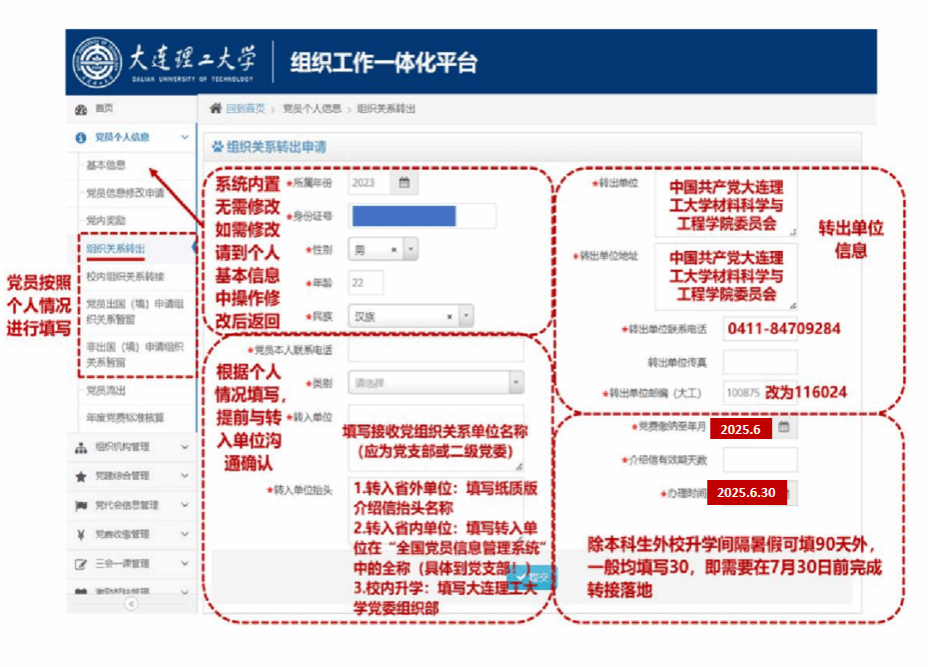Image resolution: width=928 pixels, height=667 pixels.
Task: Open the calendar icon for 党费缴纳至年月
Action: tap(784, 428)
